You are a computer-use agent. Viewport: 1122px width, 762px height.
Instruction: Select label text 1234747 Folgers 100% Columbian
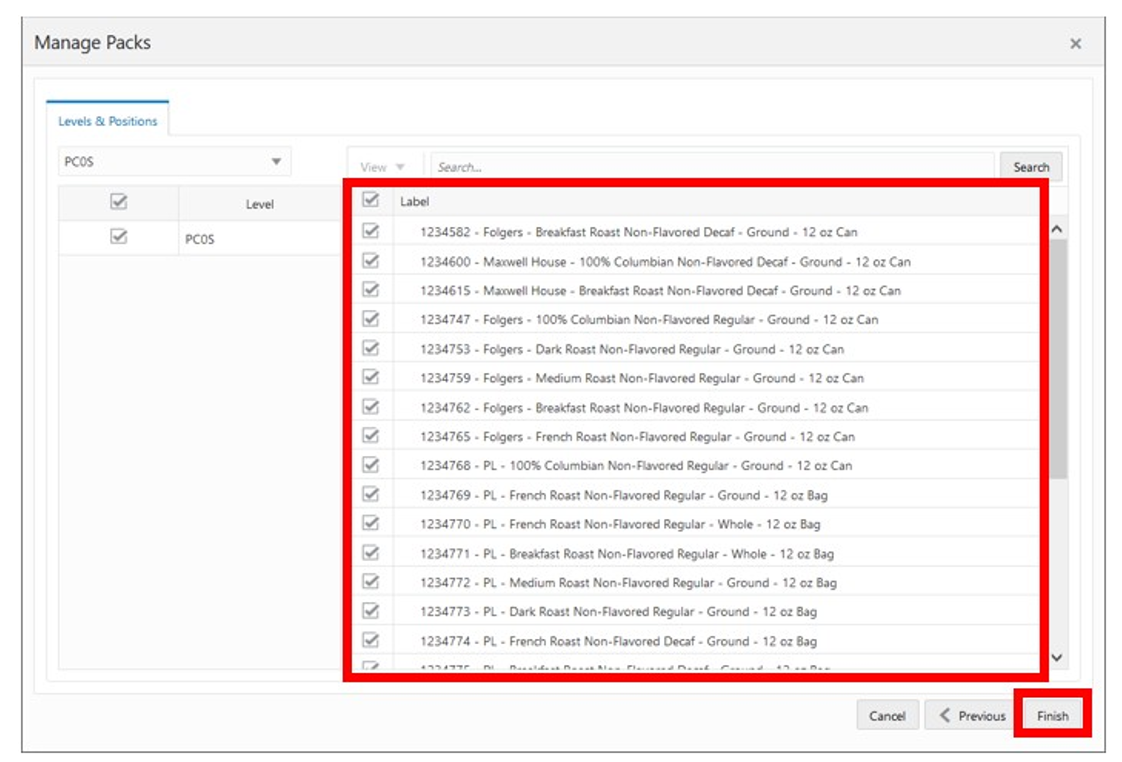click(649, 320)
